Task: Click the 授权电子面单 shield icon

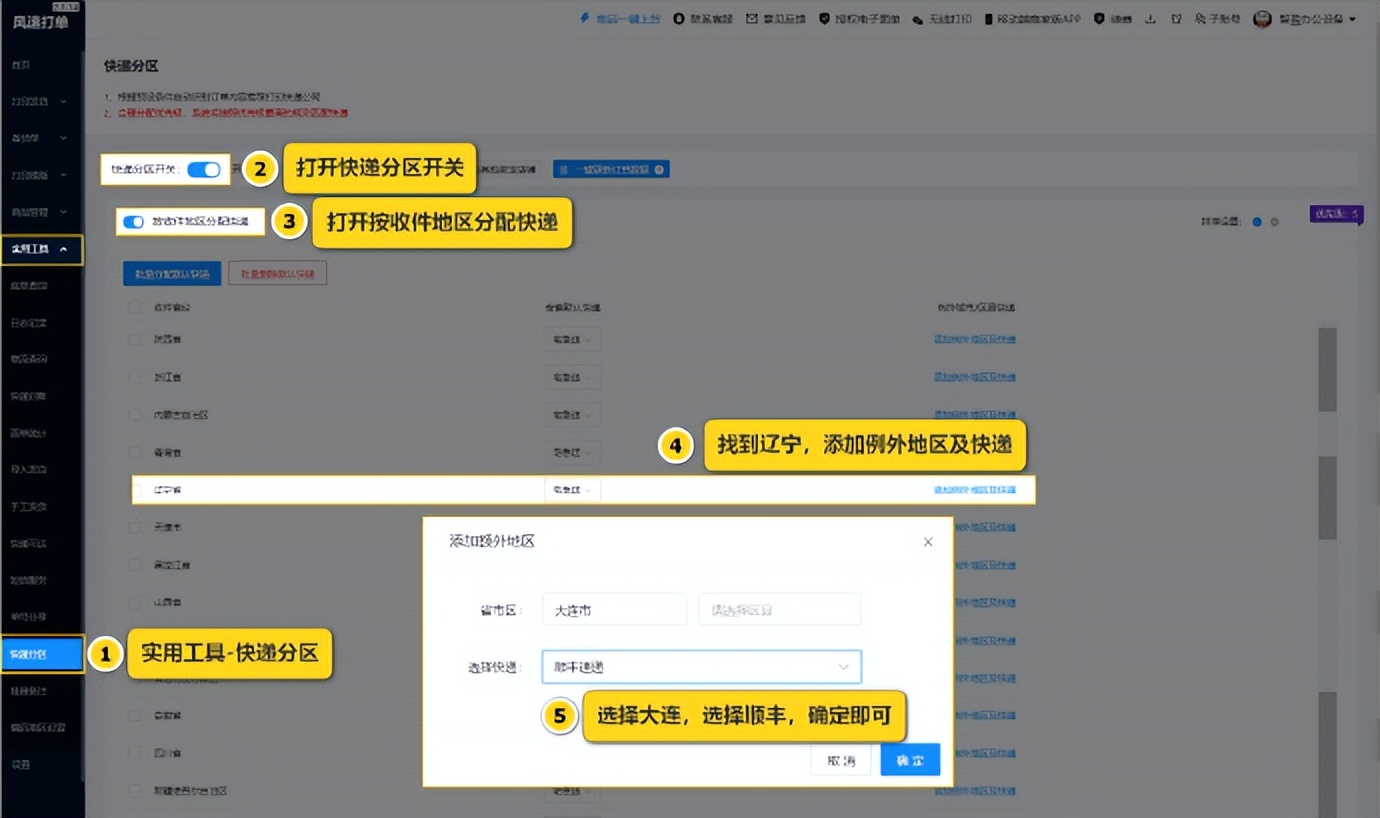Action: coord(824,18)
